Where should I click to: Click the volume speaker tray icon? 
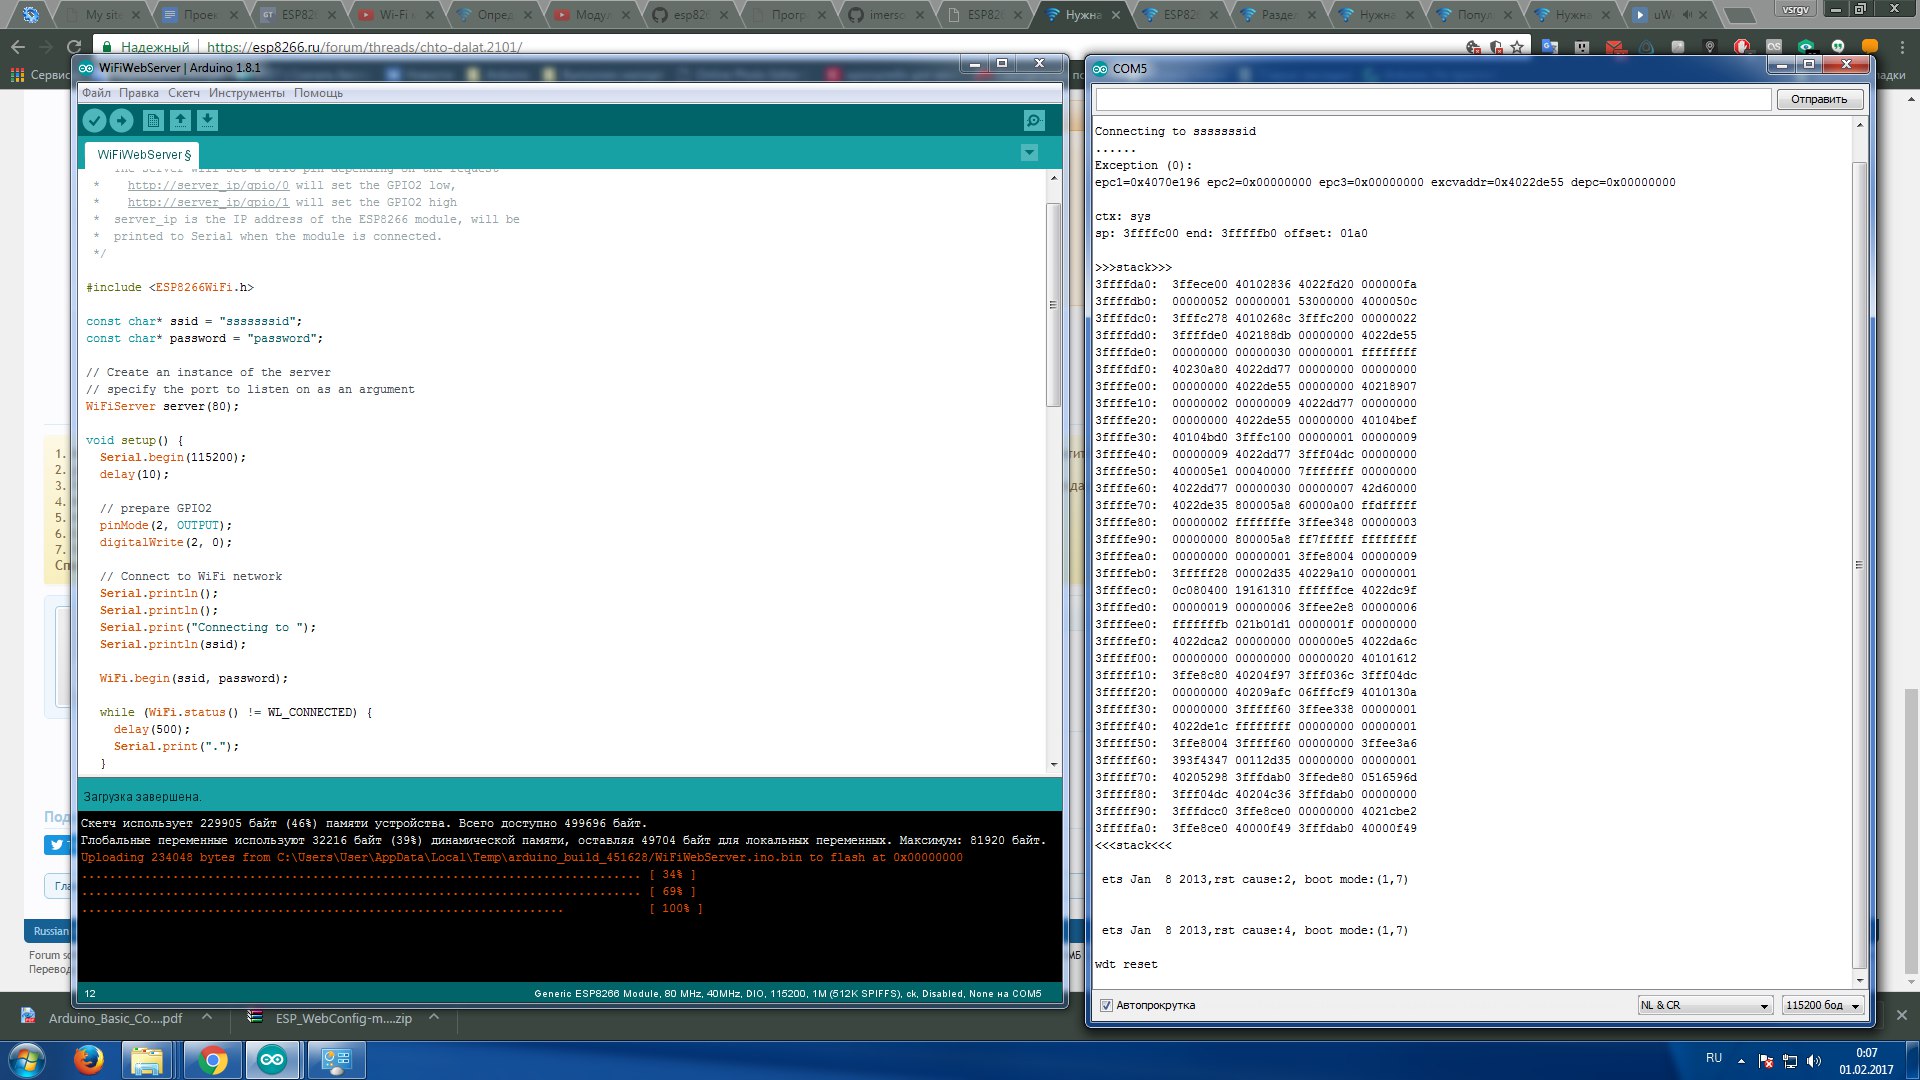1815,1061
